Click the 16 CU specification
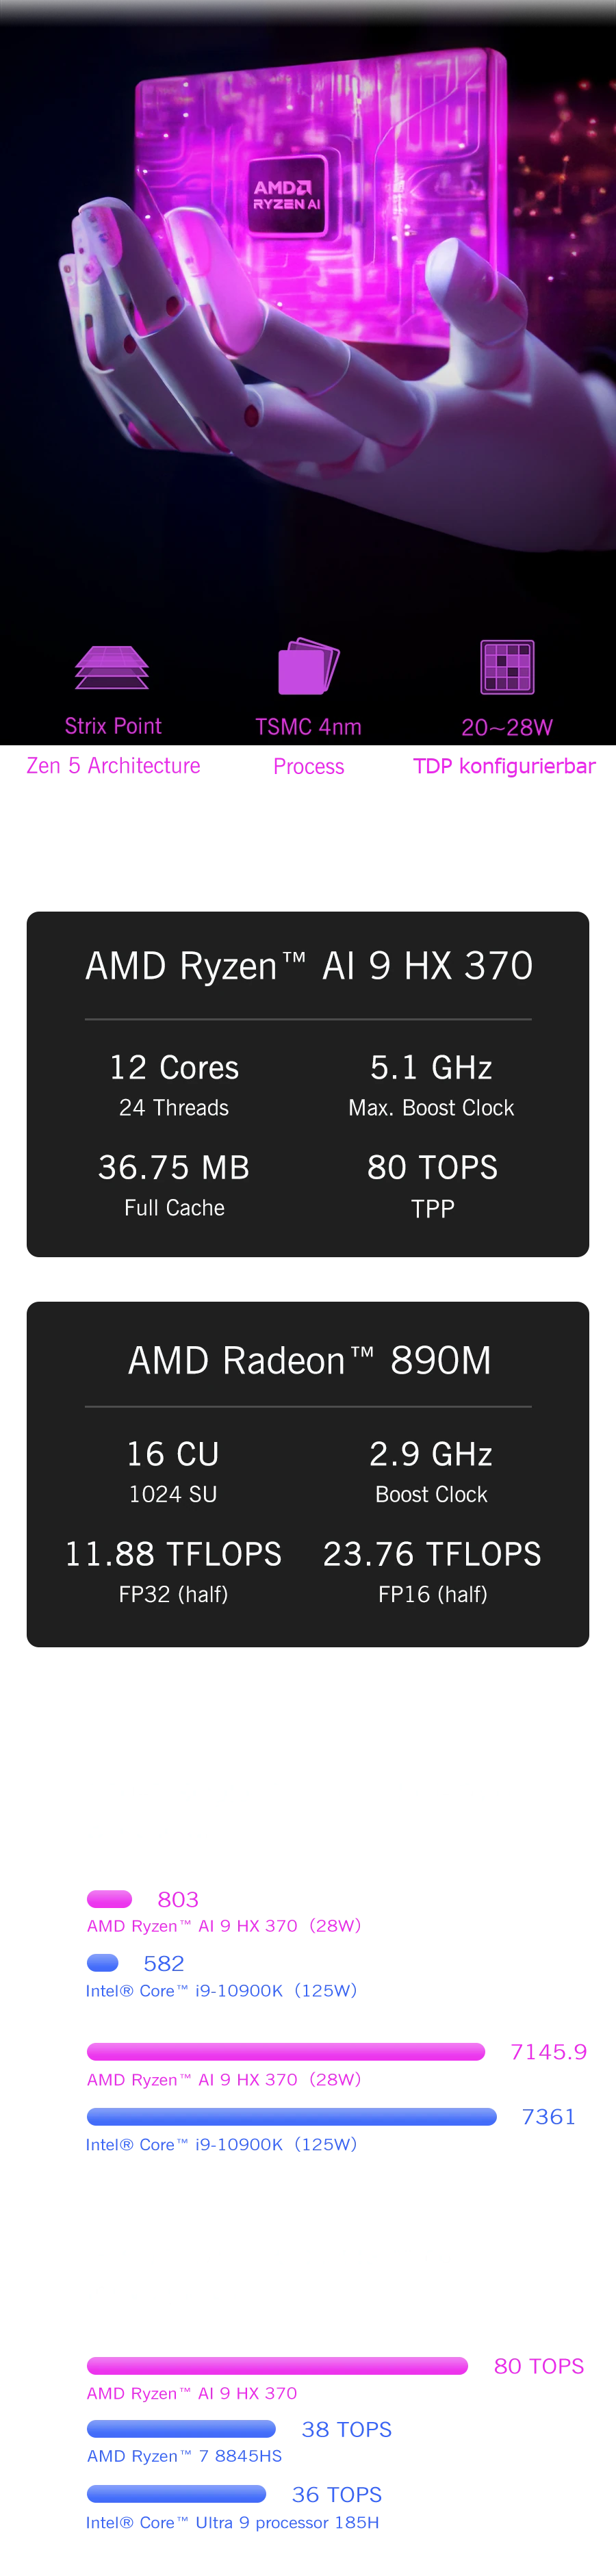The width and height of the screenshot is (616, 2576). (173, 1454)
